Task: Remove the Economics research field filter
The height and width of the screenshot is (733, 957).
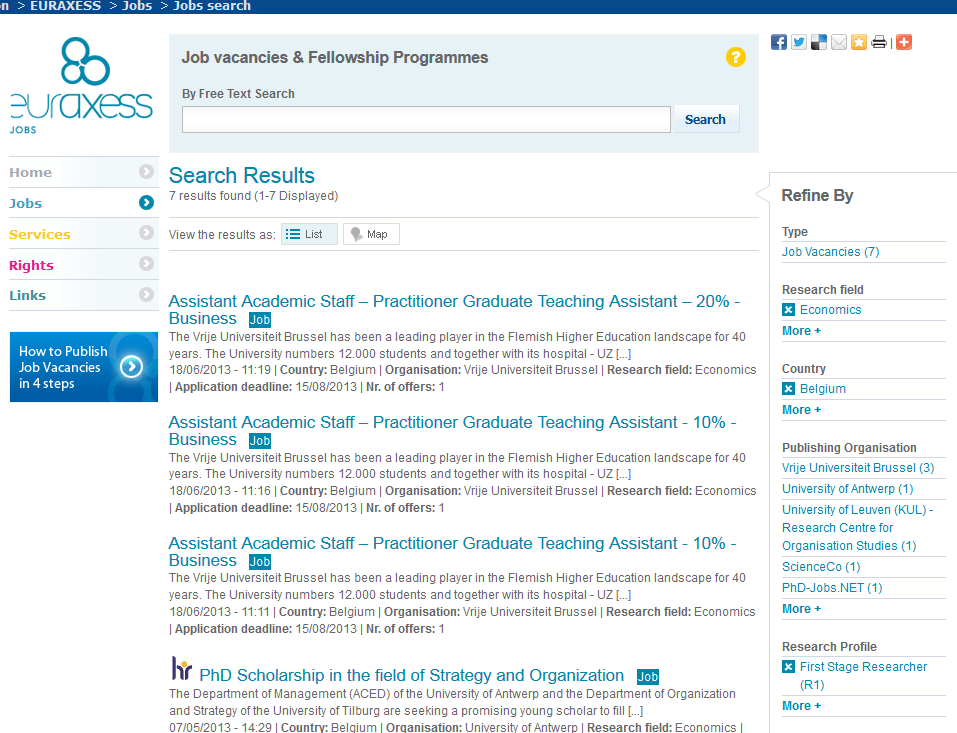Action: coord(789,309)
